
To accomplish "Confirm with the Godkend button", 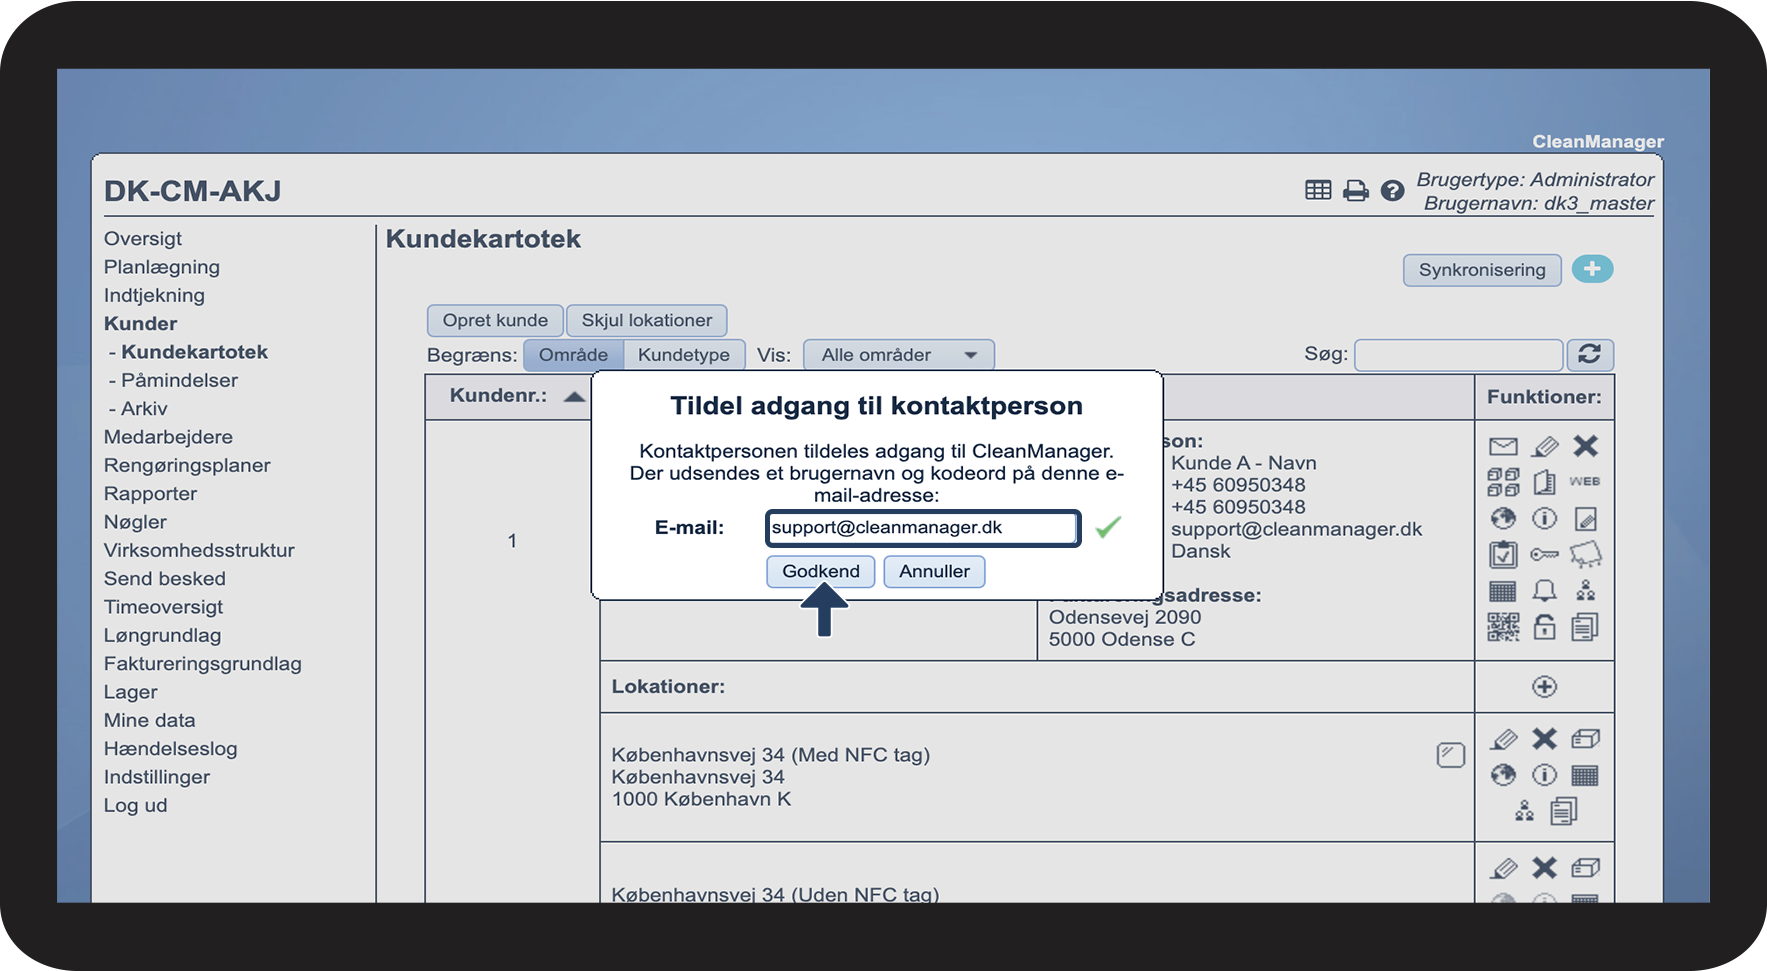I will 821,571.
